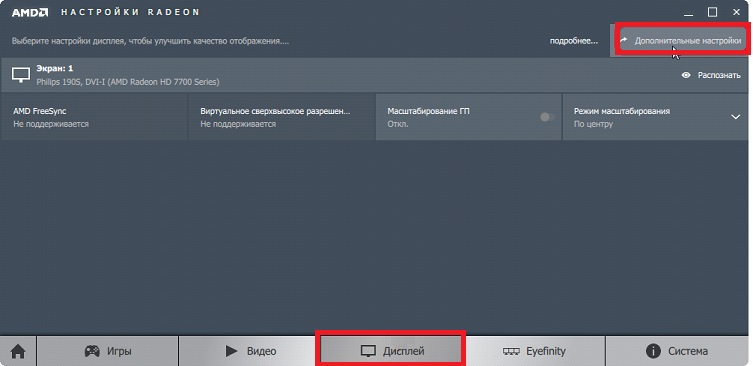Image resolution: width=753 pixels, height=366 pixels.
Task: Toggle the Масштабирование ГП switch
Action: point(547,117)
